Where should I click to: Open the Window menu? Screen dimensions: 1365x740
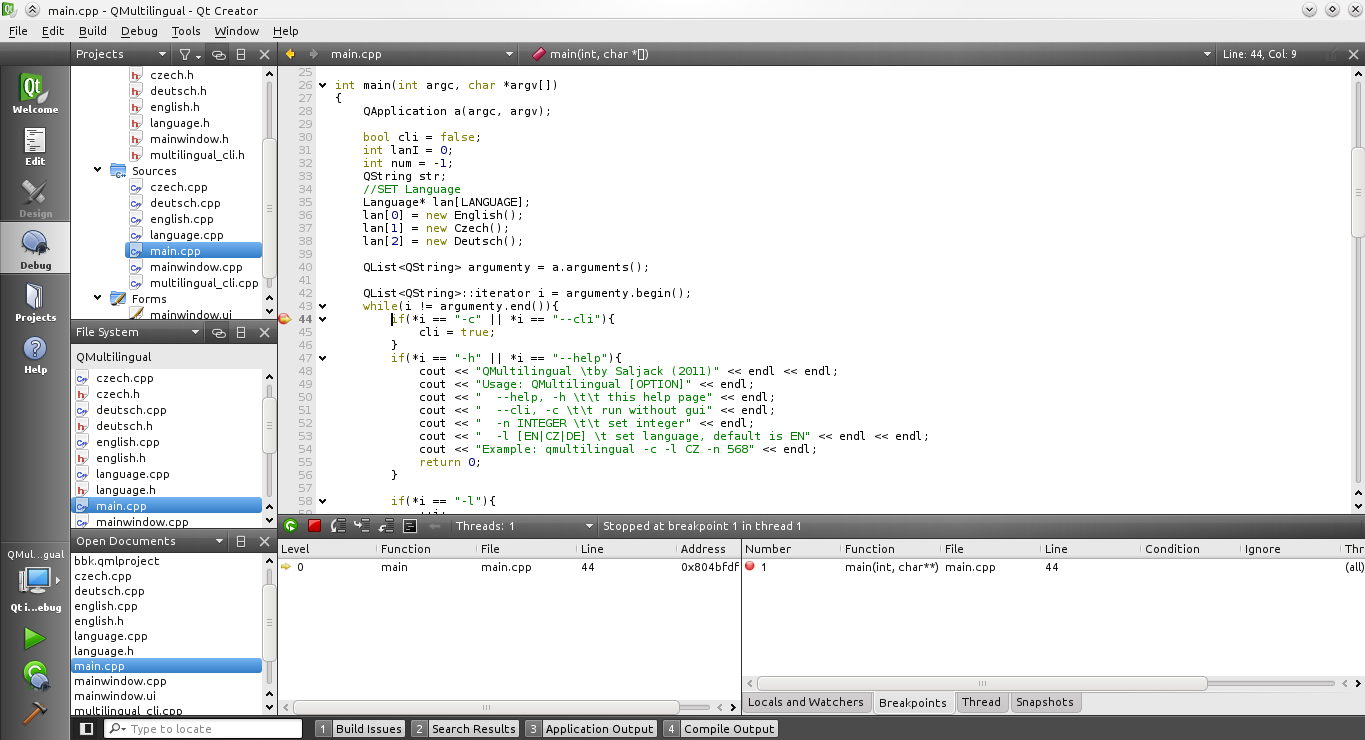pos(237,31)
